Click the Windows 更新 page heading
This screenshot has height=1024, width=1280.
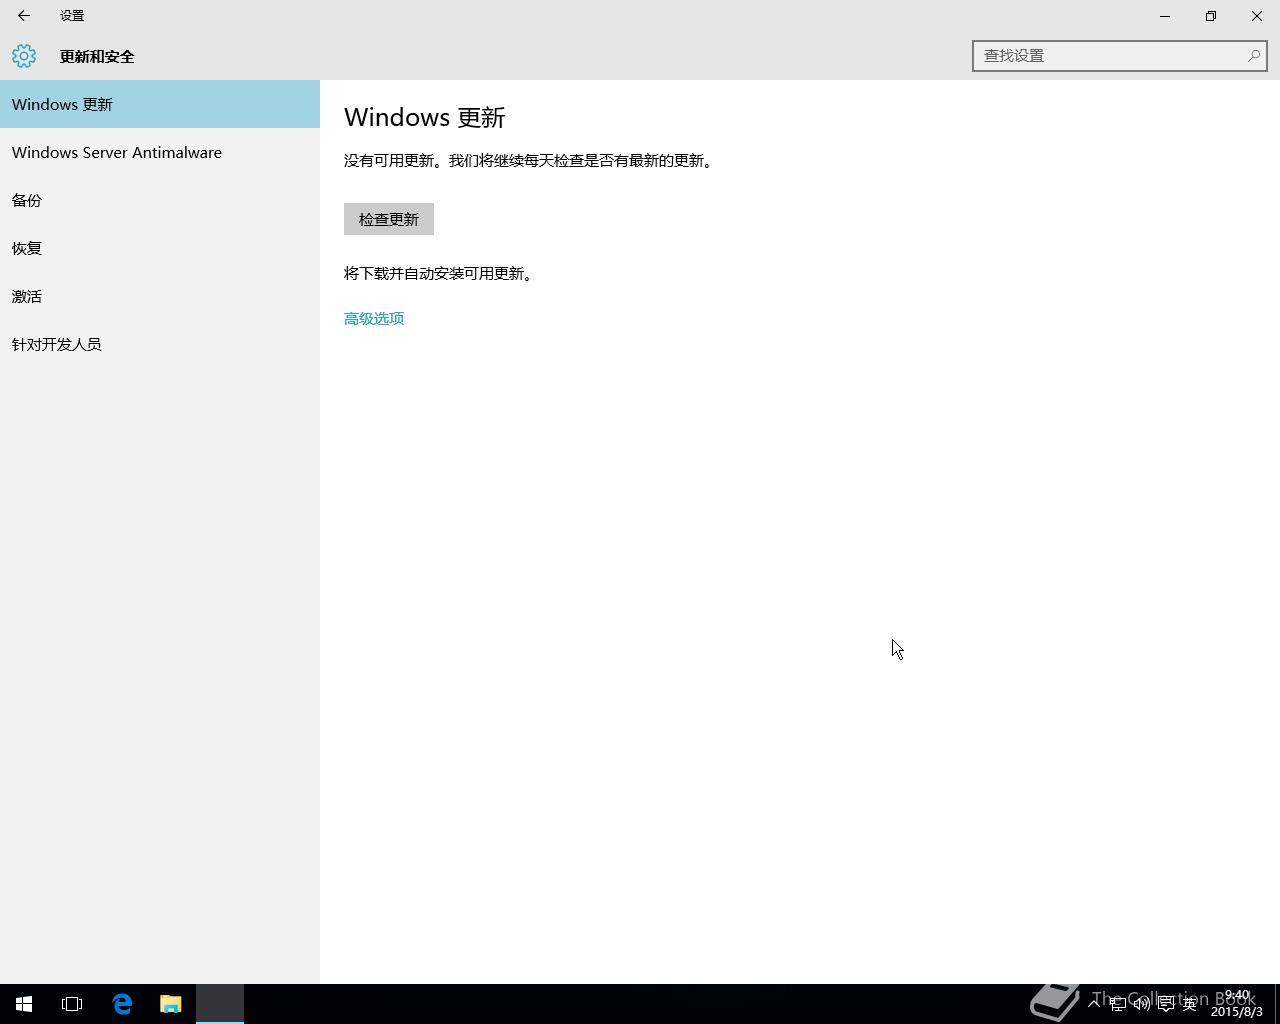tap(425, 117)
